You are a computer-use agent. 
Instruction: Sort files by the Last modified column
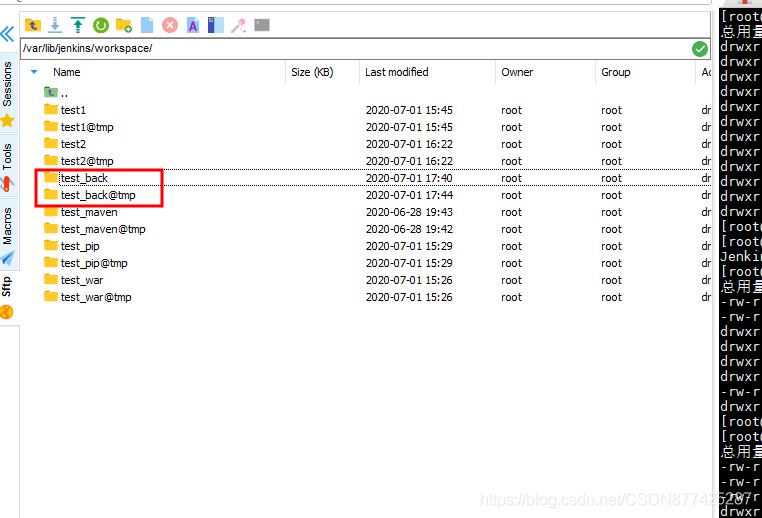point(396,72)
